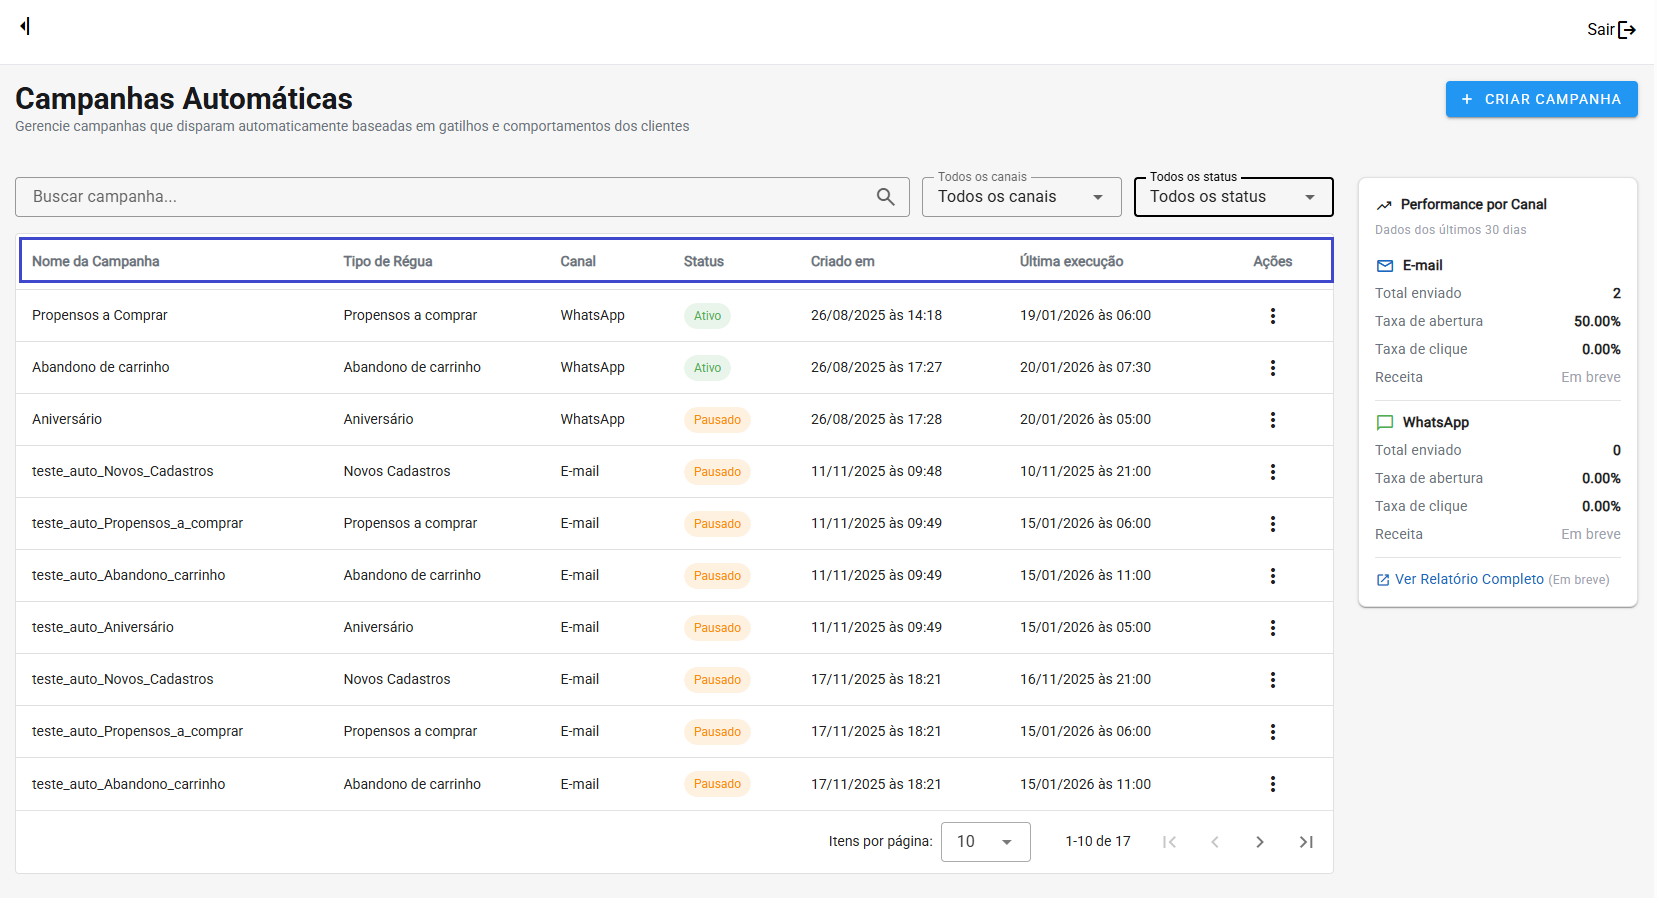Image resolution: width=1657 pixels, height=898 pixels.
Task: Sort by Última execução column header
Action: pyautogui.click(x=1071, y=261)
